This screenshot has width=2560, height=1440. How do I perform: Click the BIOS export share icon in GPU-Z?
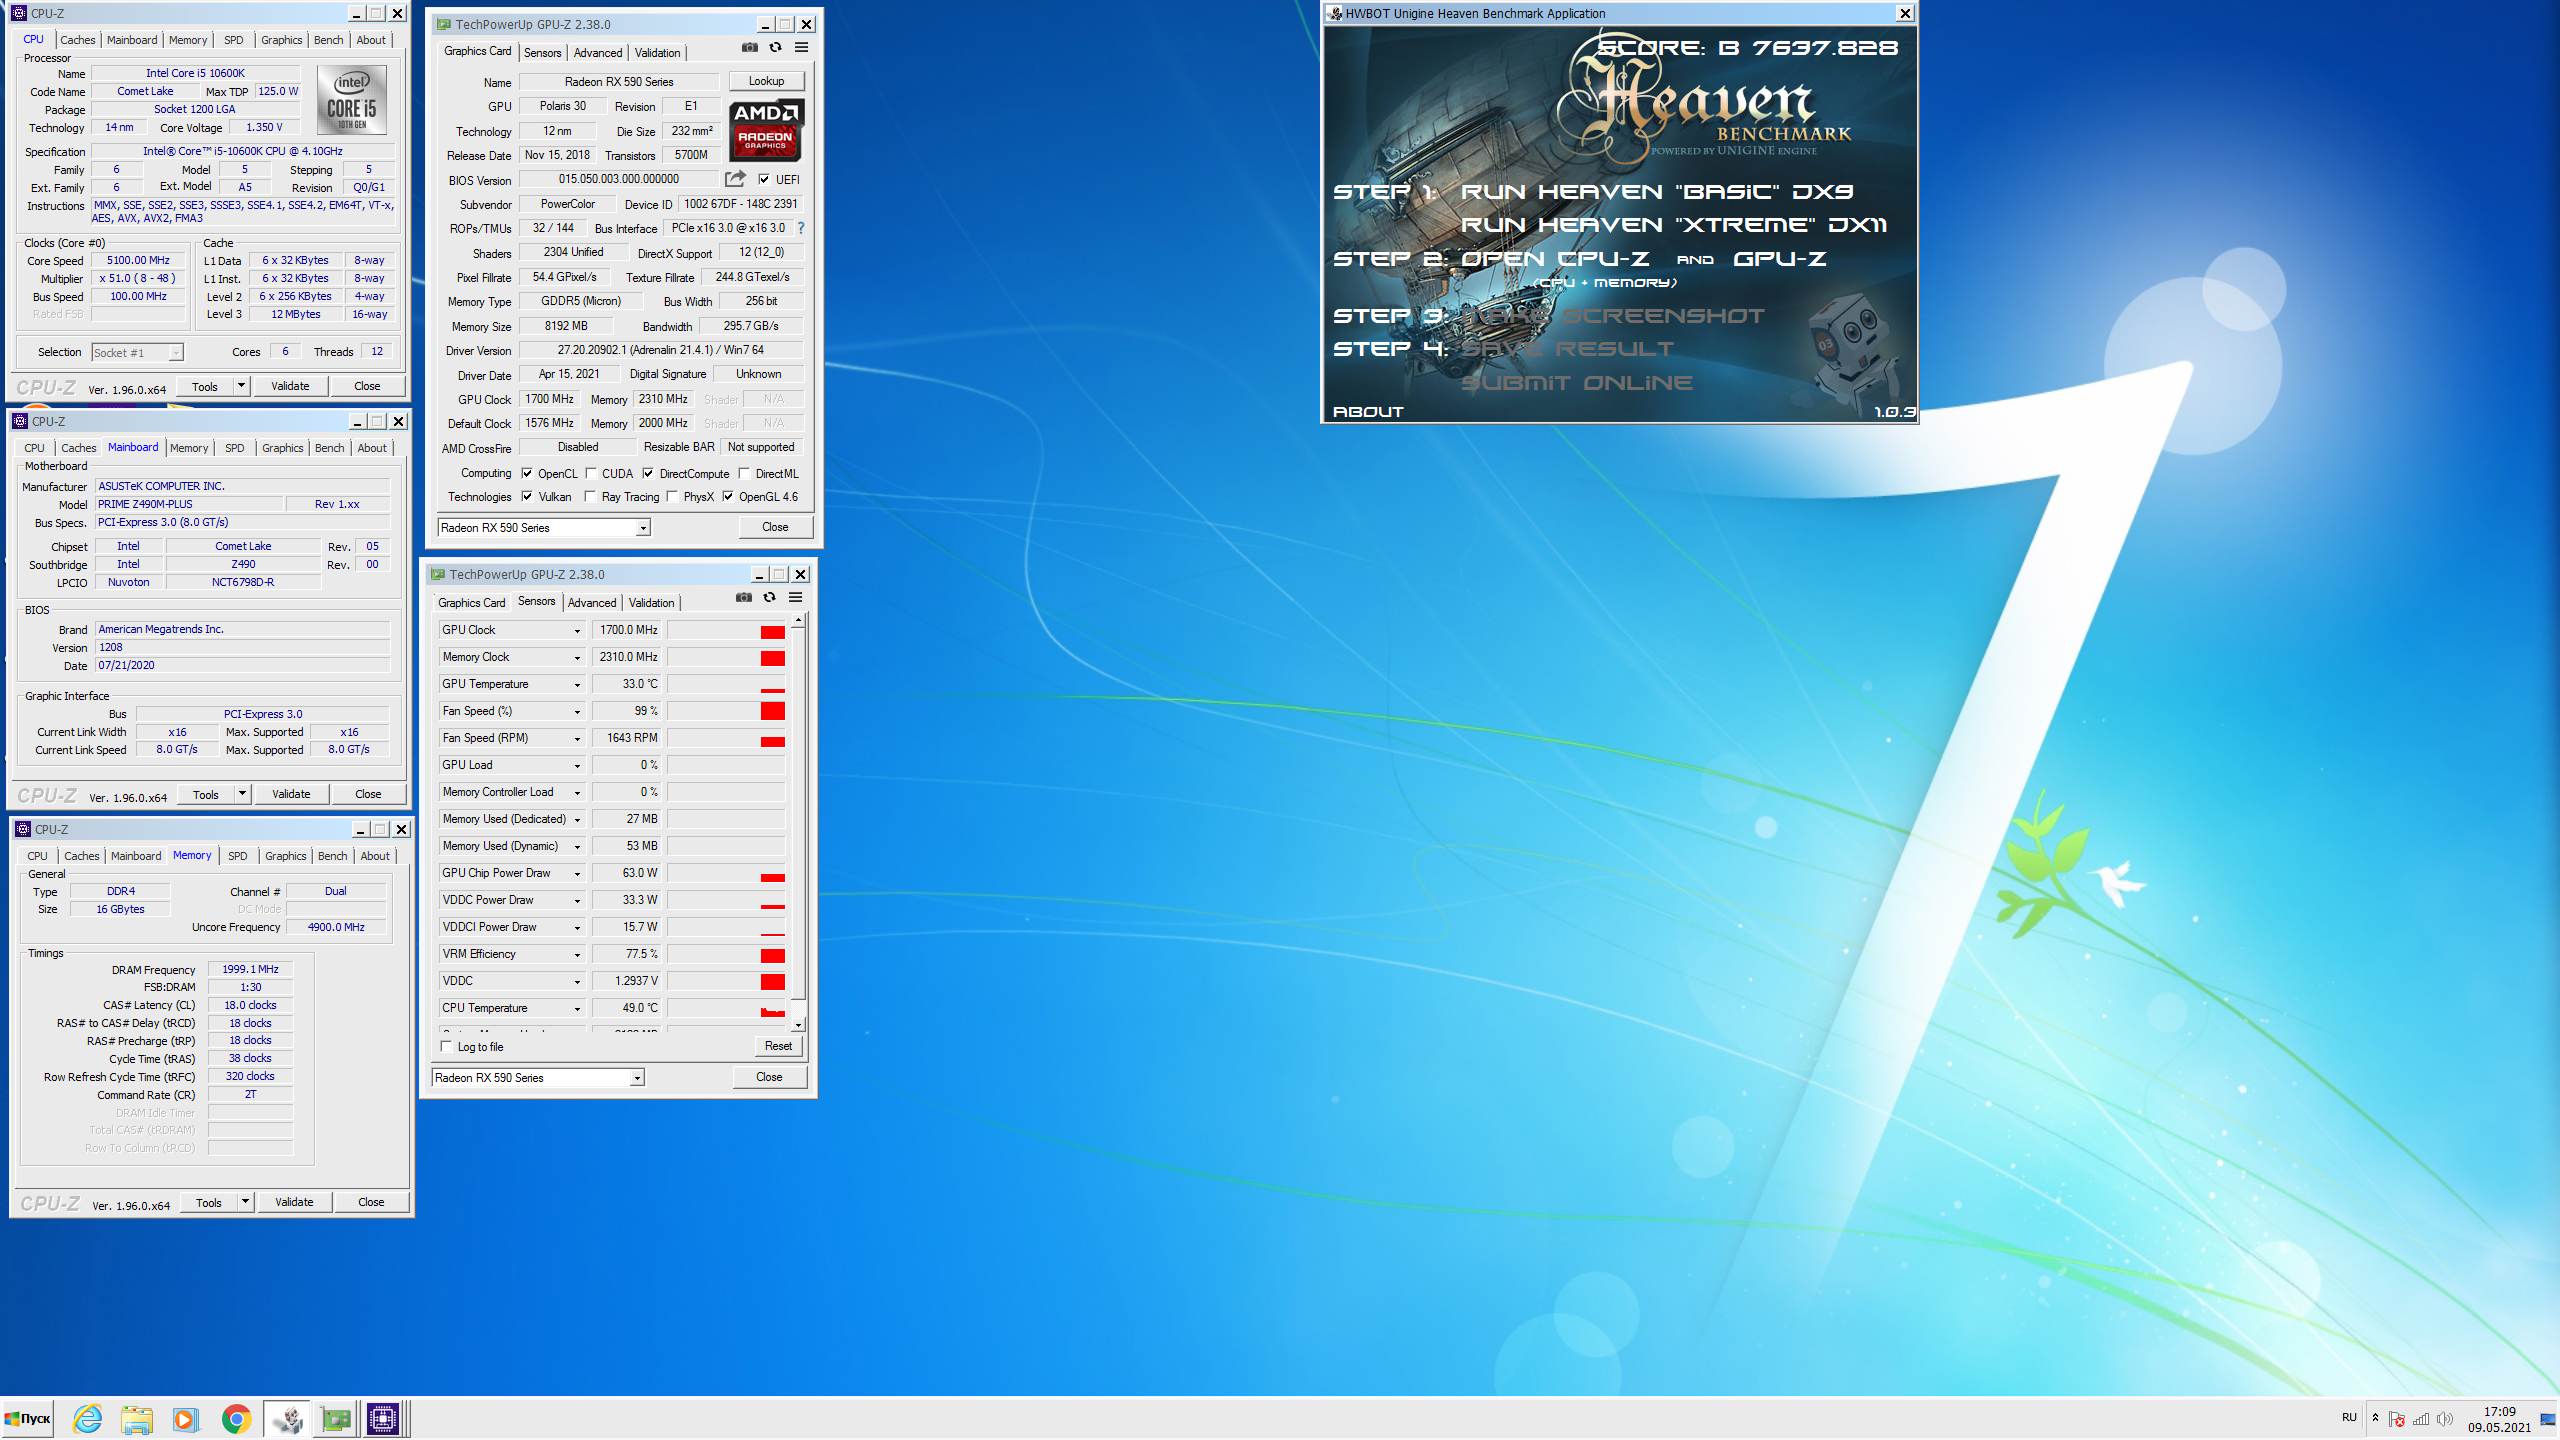coord(735,179)
